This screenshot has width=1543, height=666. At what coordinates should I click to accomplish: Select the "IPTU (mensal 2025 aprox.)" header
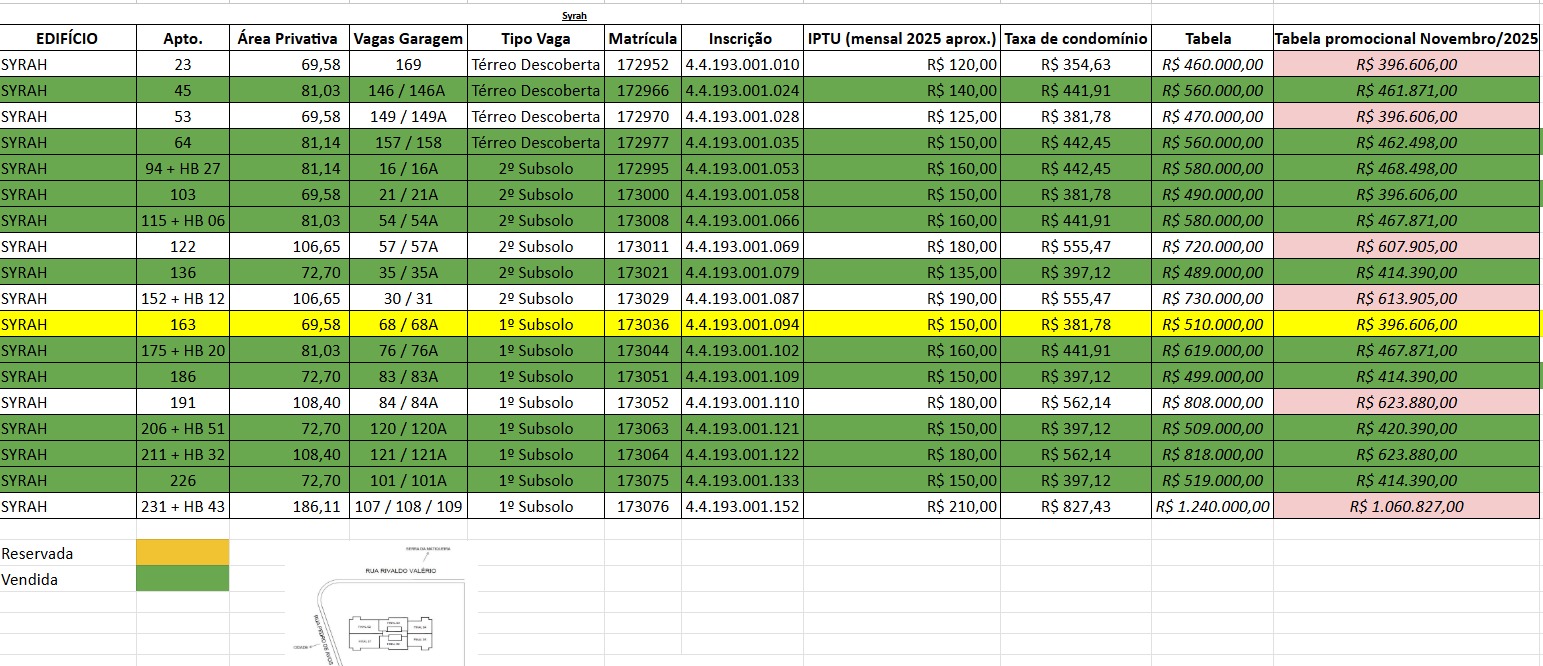902,39
